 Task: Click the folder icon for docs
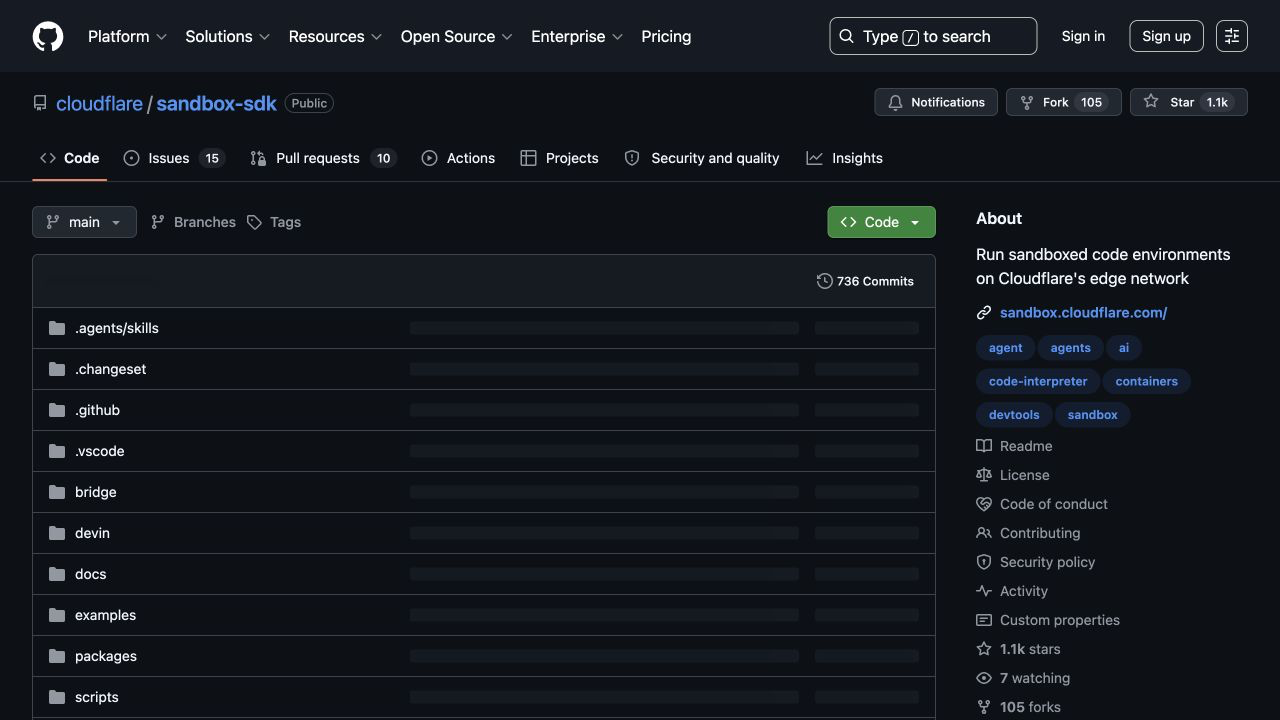tap(57, 574)
